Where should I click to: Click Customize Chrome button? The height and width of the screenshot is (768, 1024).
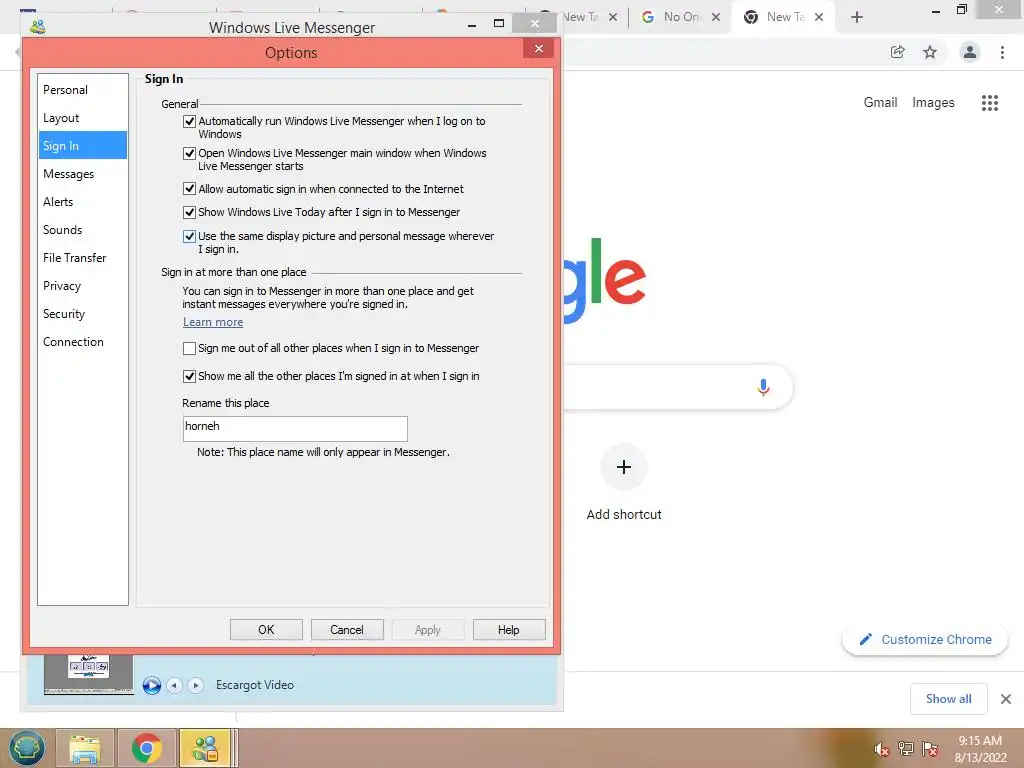[925, 639]
